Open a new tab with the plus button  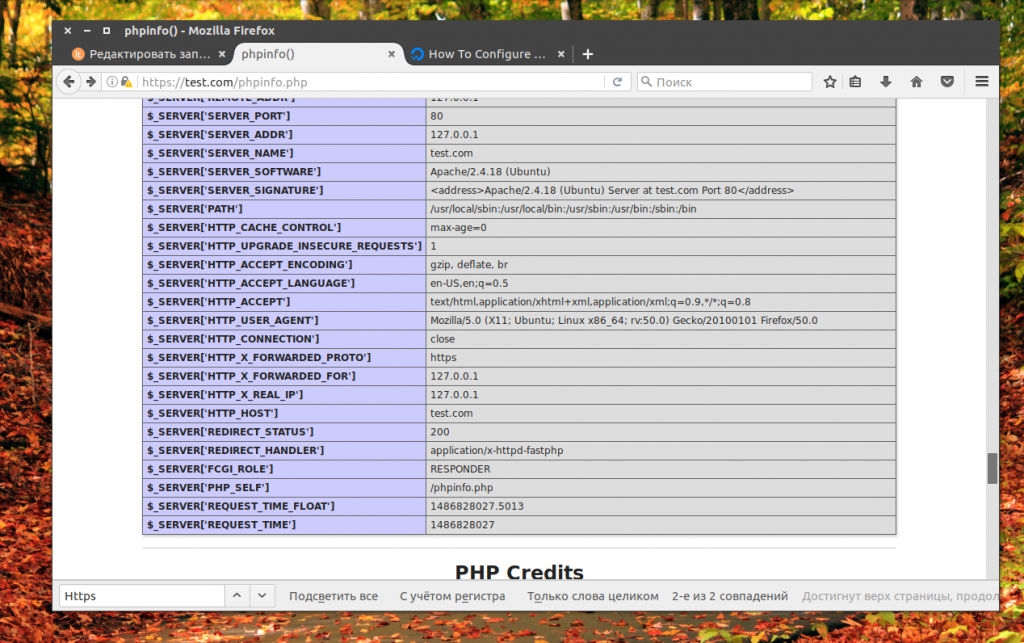[x=587, y=54]
